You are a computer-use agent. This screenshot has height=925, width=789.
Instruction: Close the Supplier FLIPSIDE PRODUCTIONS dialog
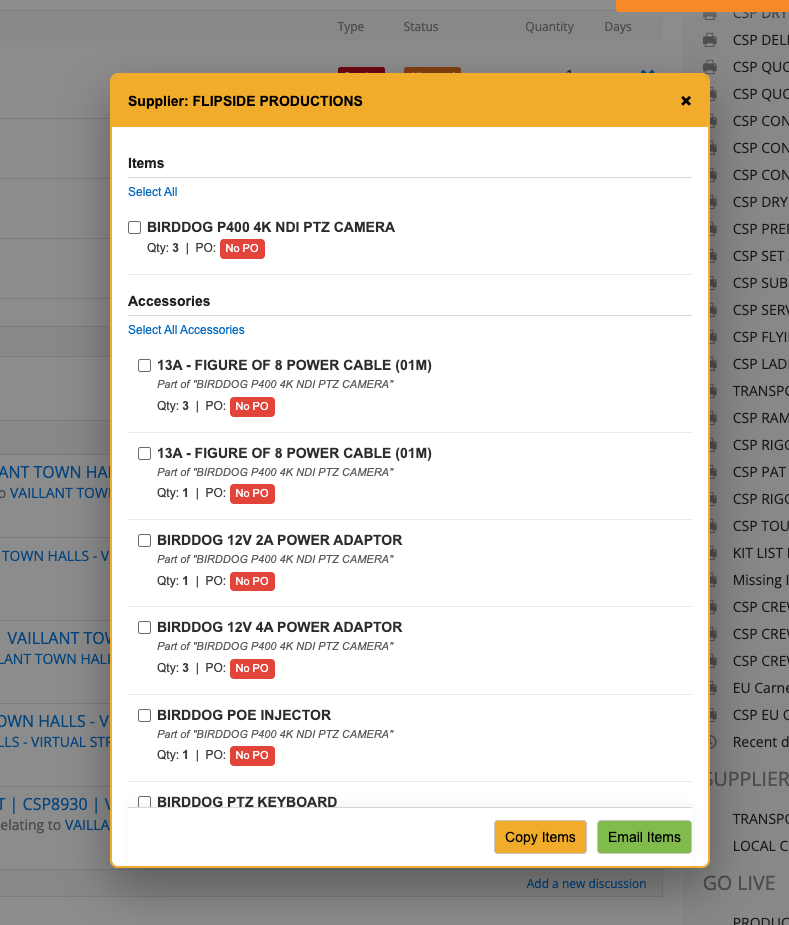pos(686,101)
